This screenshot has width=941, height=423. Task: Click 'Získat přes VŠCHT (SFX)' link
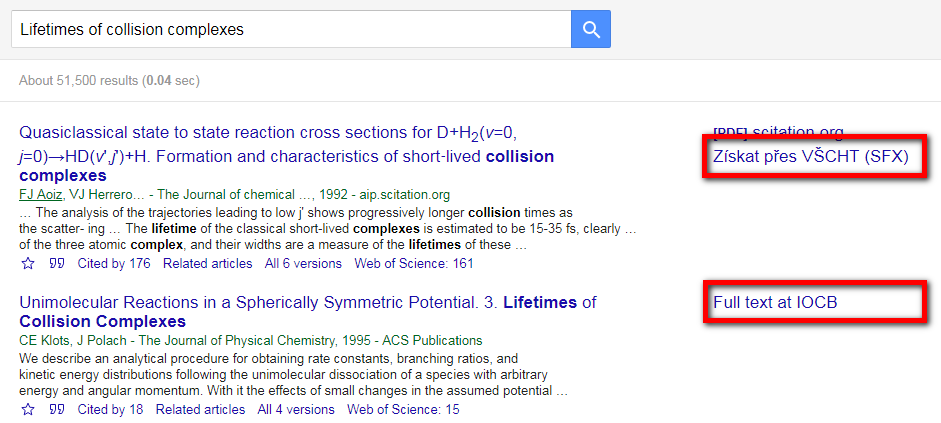811,157
